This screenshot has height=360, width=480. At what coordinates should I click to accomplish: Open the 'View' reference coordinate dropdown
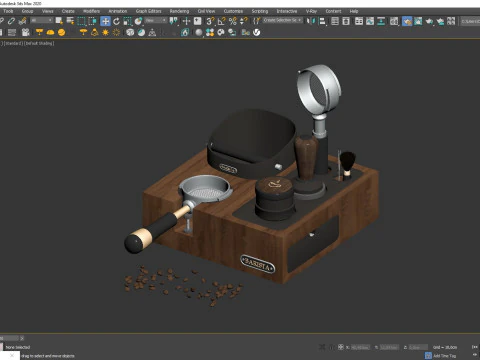pyautogui.click(x=156, y=21)
